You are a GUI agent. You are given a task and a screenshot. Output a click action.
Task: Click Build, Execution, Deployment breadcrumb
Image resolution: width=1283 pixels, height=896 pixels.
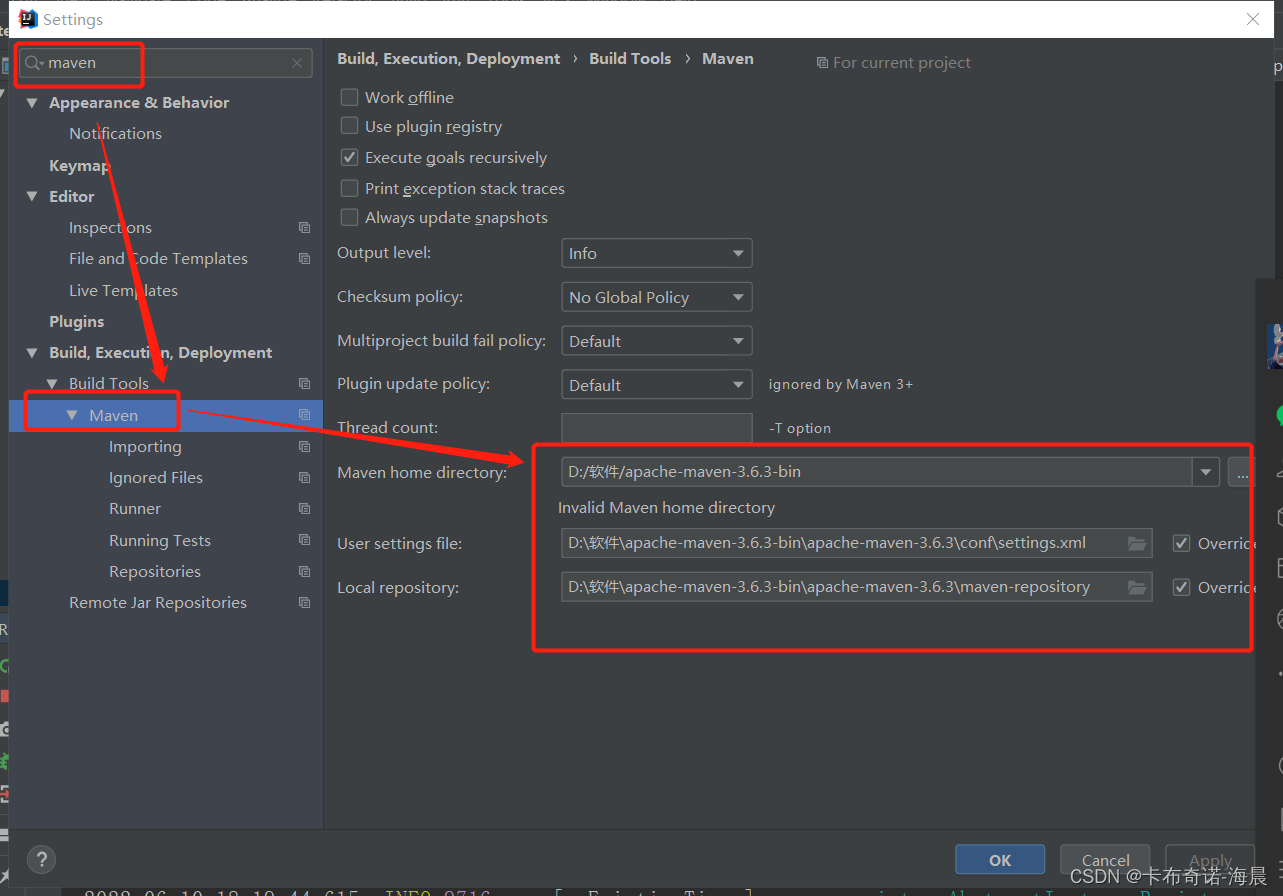pos(448,58)
